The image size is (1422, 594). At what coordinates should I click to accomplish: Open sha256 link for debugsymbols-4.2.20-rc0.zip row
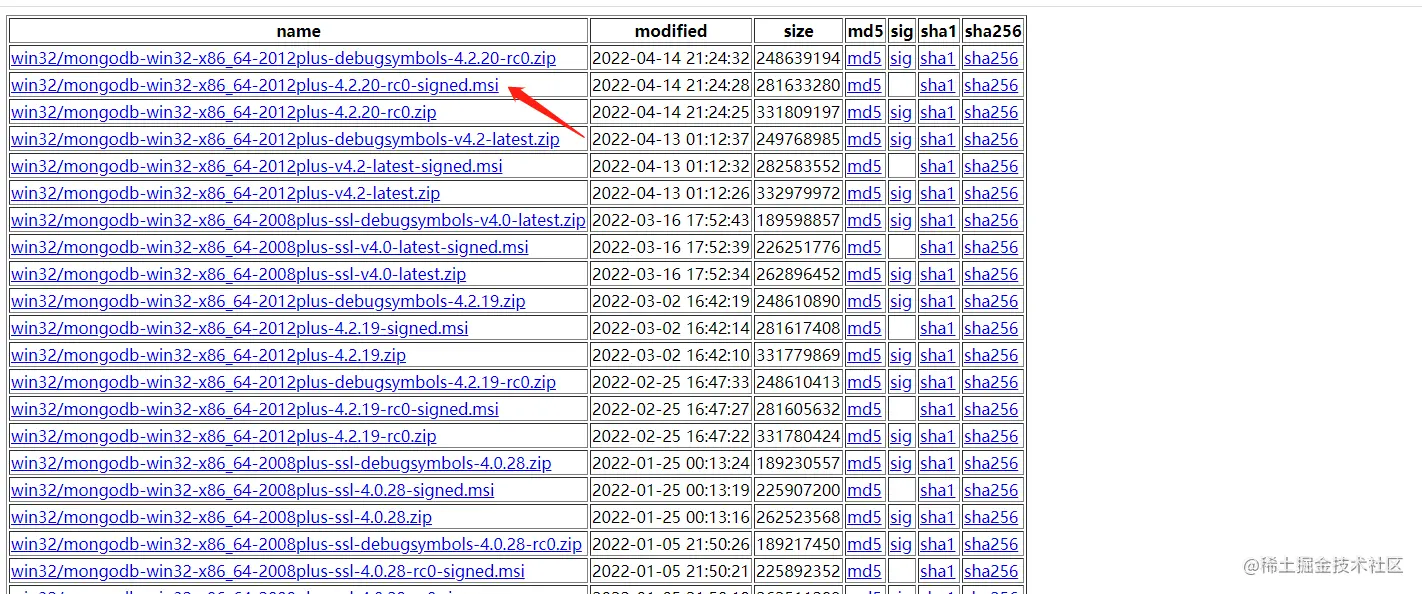tap(991, 58)
